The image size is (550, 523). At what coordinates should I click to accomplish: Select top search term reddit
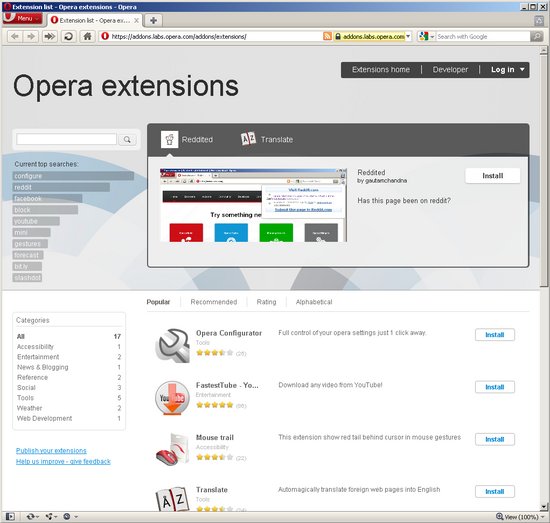[61, 187]
